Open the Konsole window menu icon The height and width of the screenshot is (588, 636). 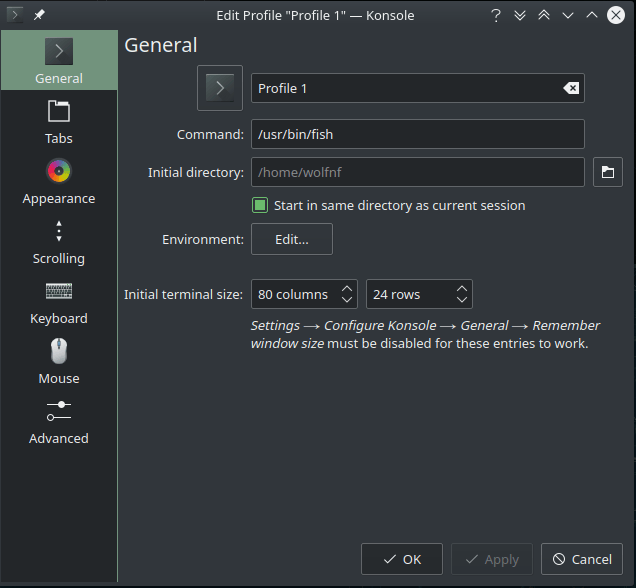(15, 15)
